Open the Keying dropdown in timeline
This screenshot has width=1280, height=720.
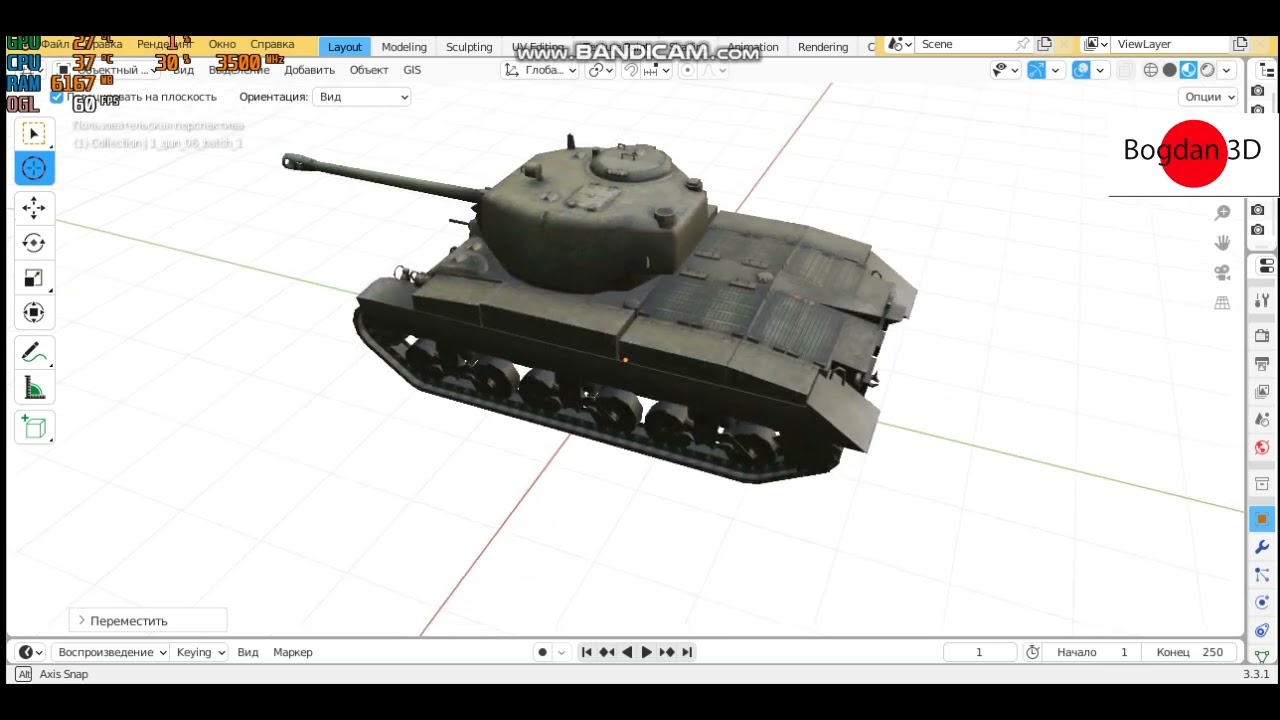(200, 652)
